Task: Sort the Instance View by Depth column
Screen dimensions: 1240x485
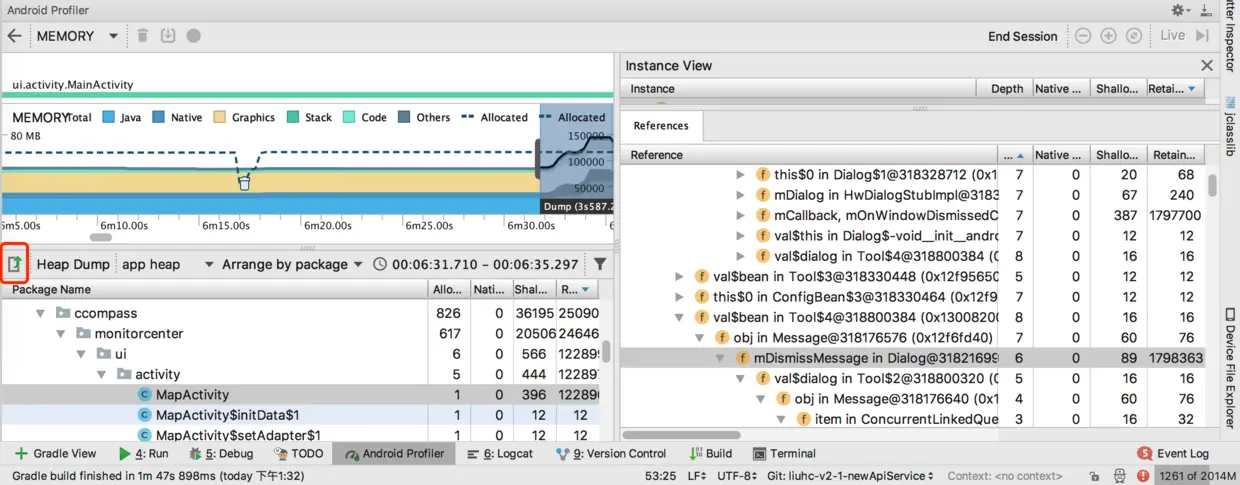Action: pyautogui.click(x=1006, y=89)
